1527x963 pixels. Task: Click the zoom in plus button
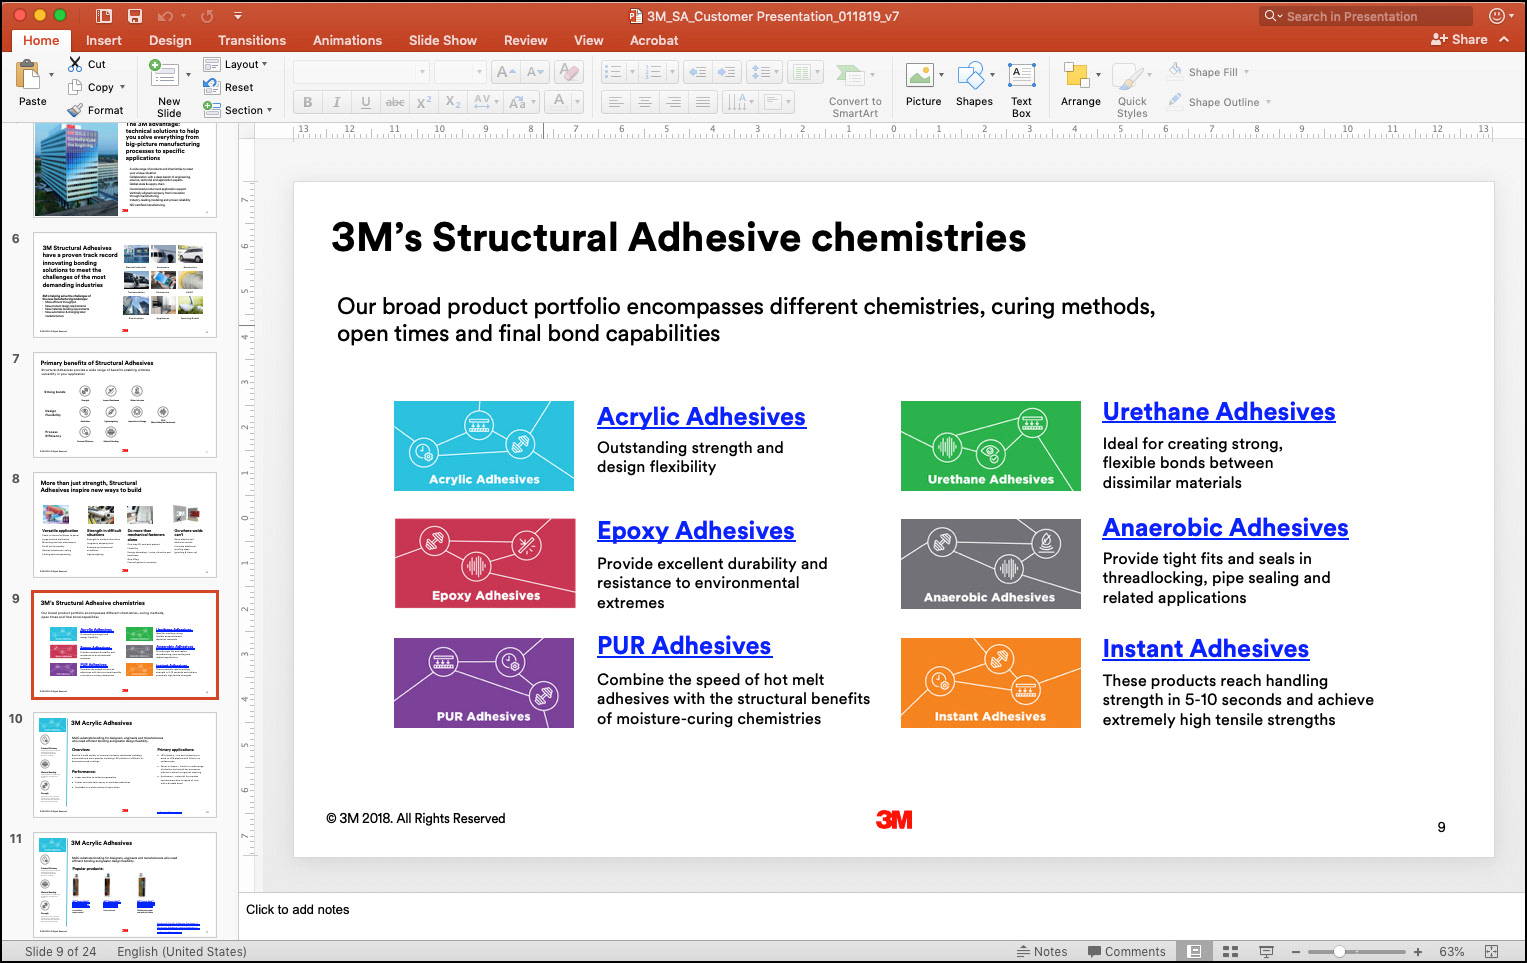coord(1418,951)
